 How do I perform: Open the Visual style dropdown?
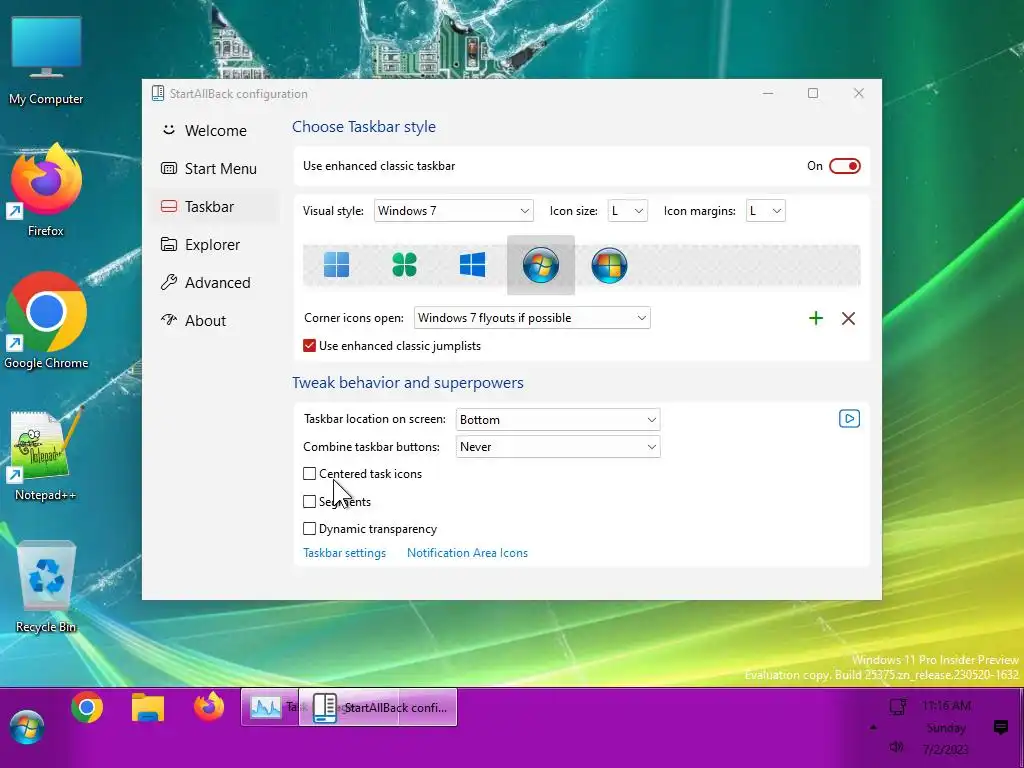pos(453,211)
